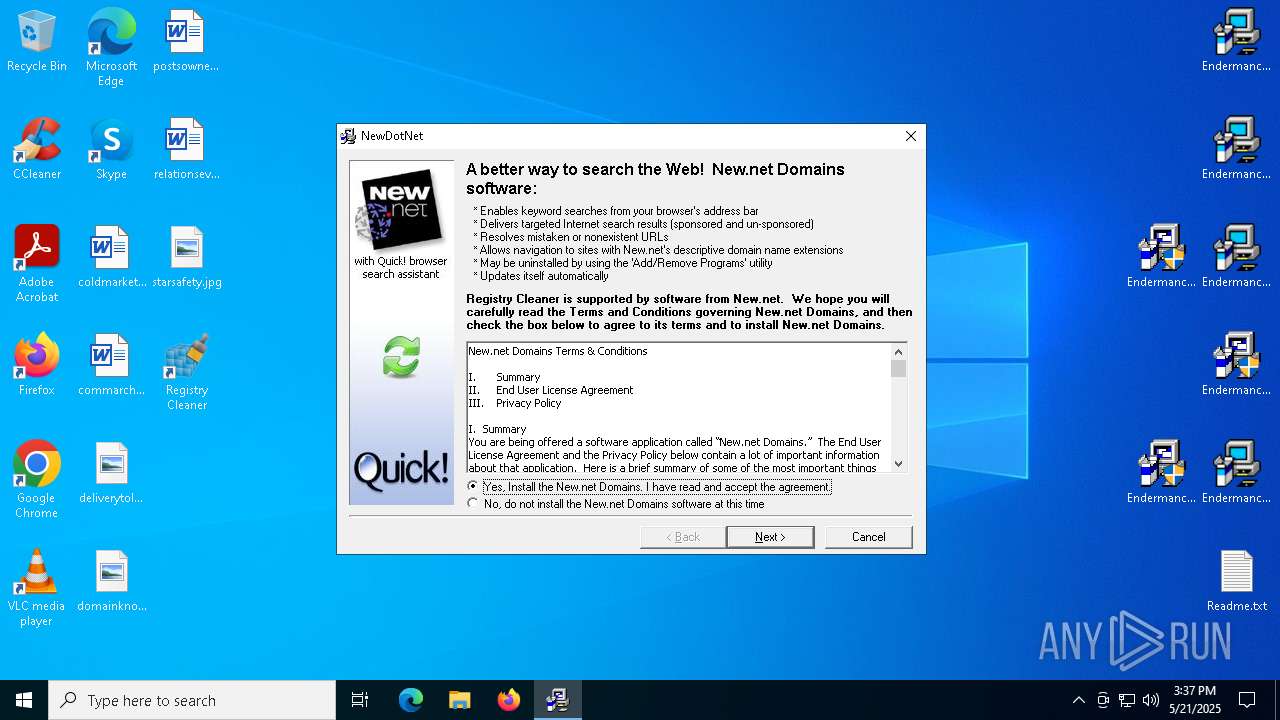Select the domainkno... image file
This screenshot has width=1280, height=720.
tap(111, 581)
